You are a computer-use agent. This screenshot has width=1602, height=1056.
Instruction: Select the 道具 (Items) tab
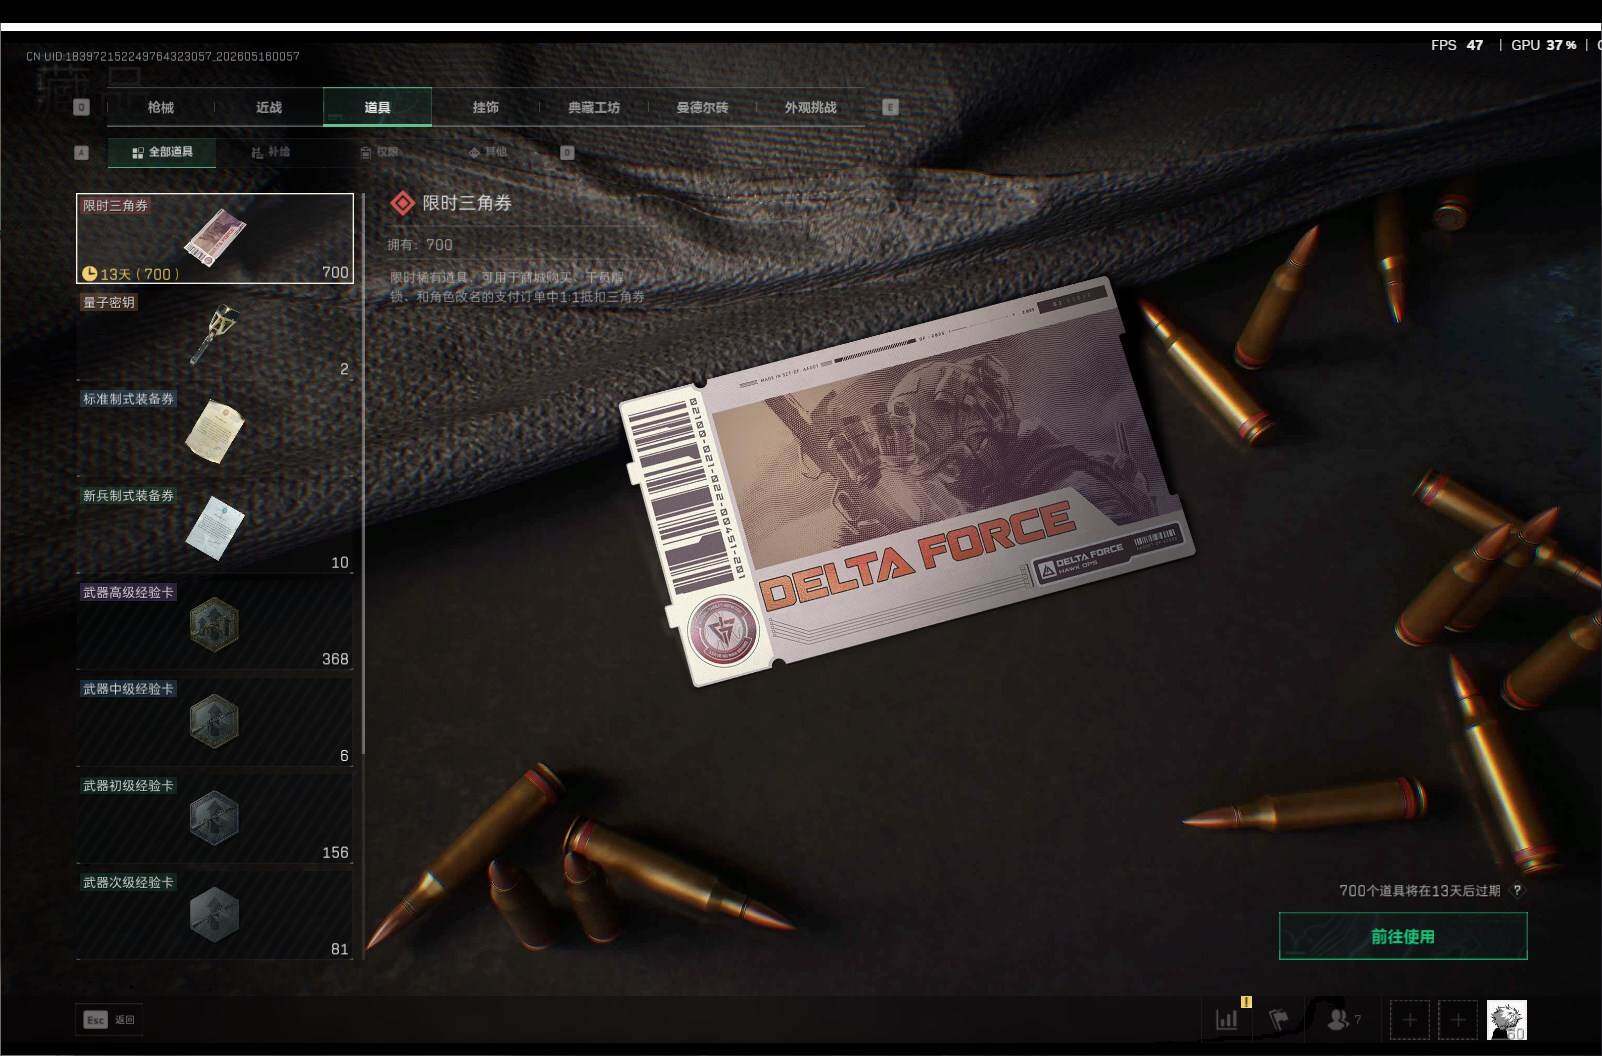point(377,107)
